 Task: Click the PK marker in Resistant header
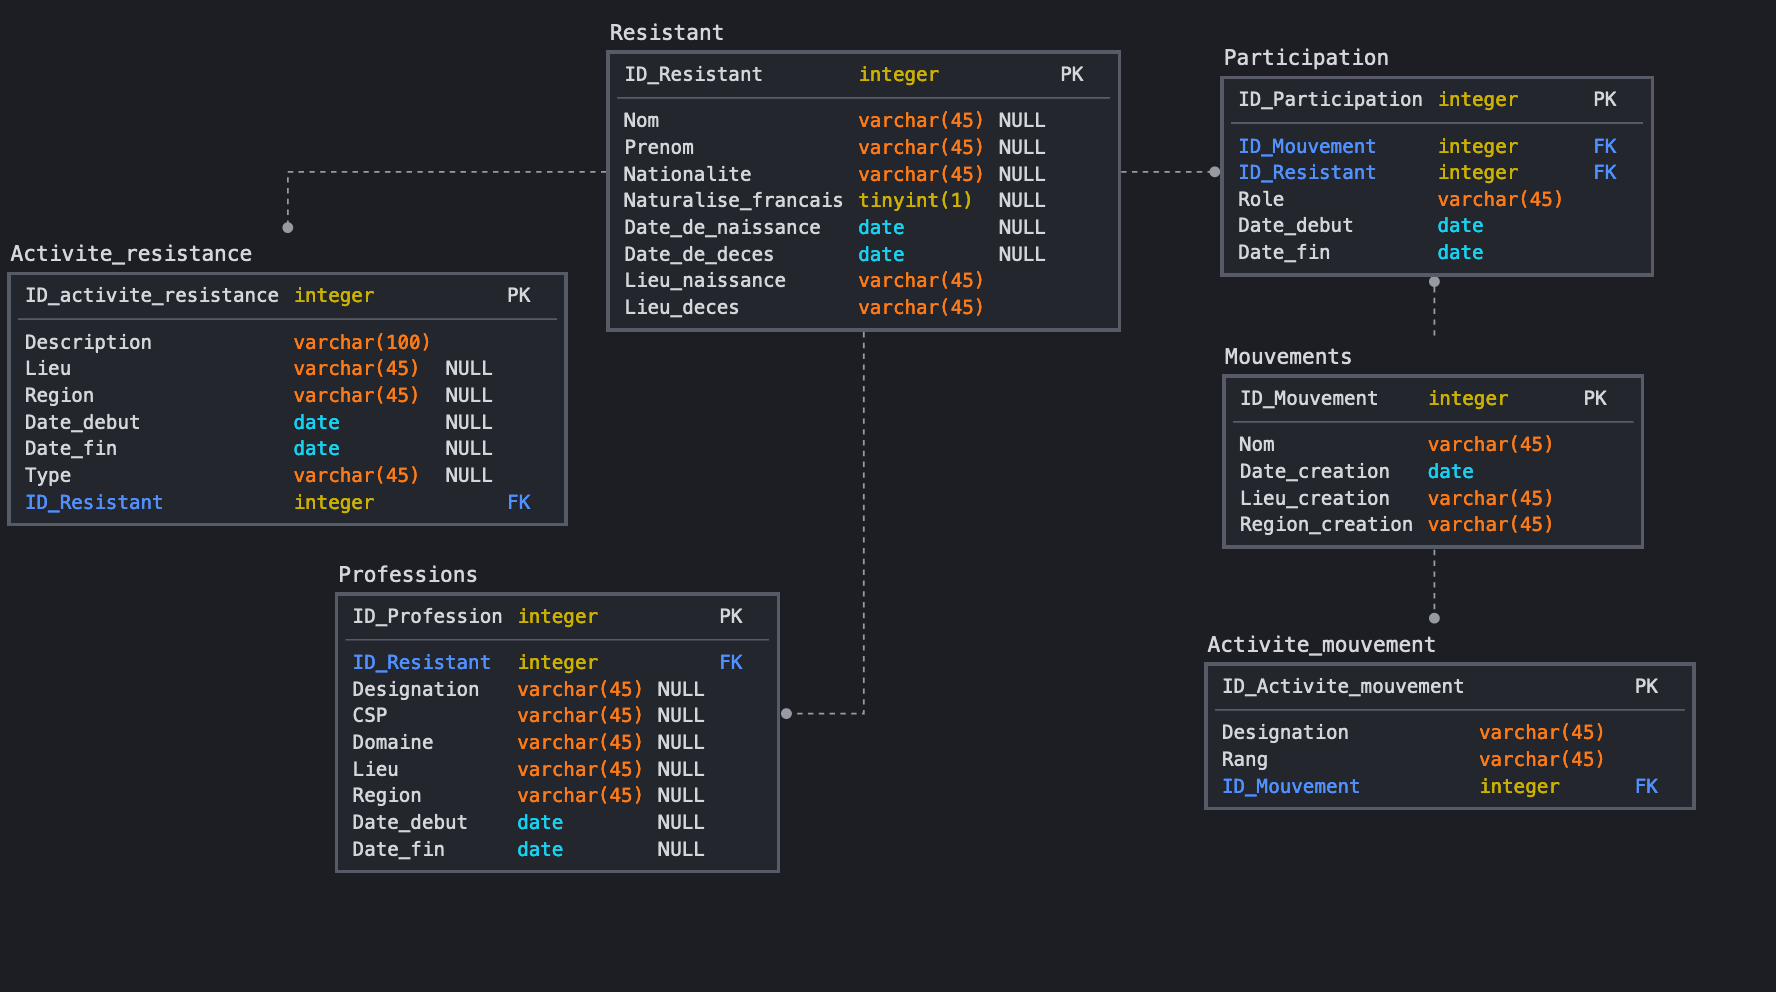1071,74
